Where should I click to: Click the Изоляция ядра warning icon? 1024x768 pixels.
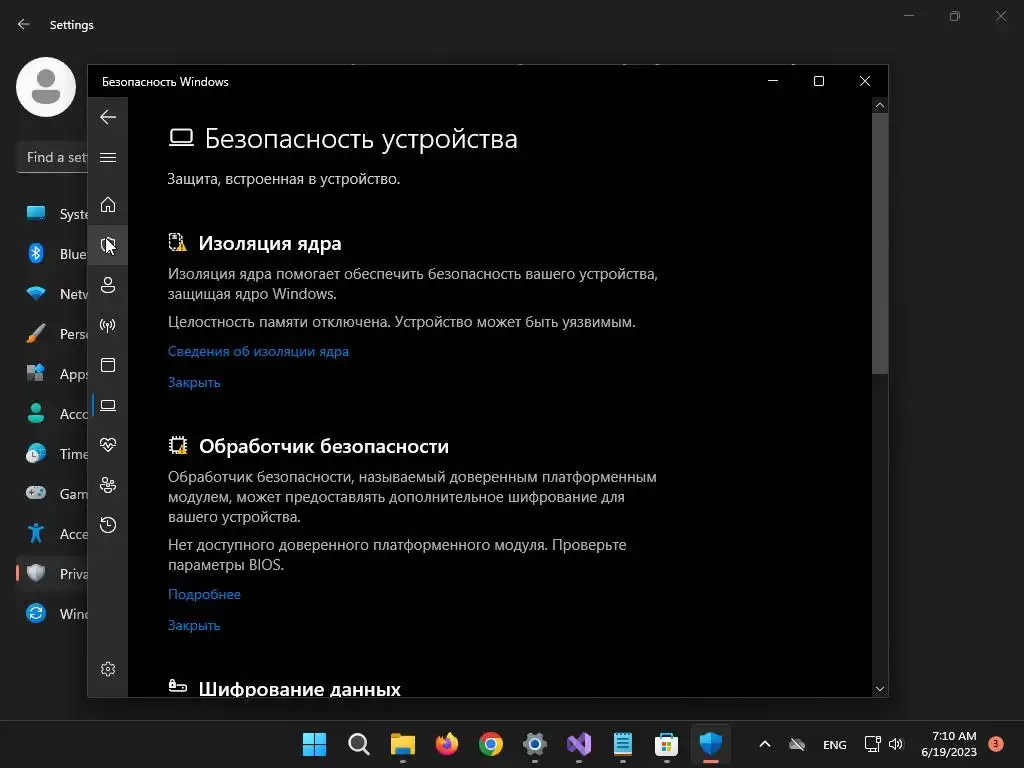click(178, 242)
